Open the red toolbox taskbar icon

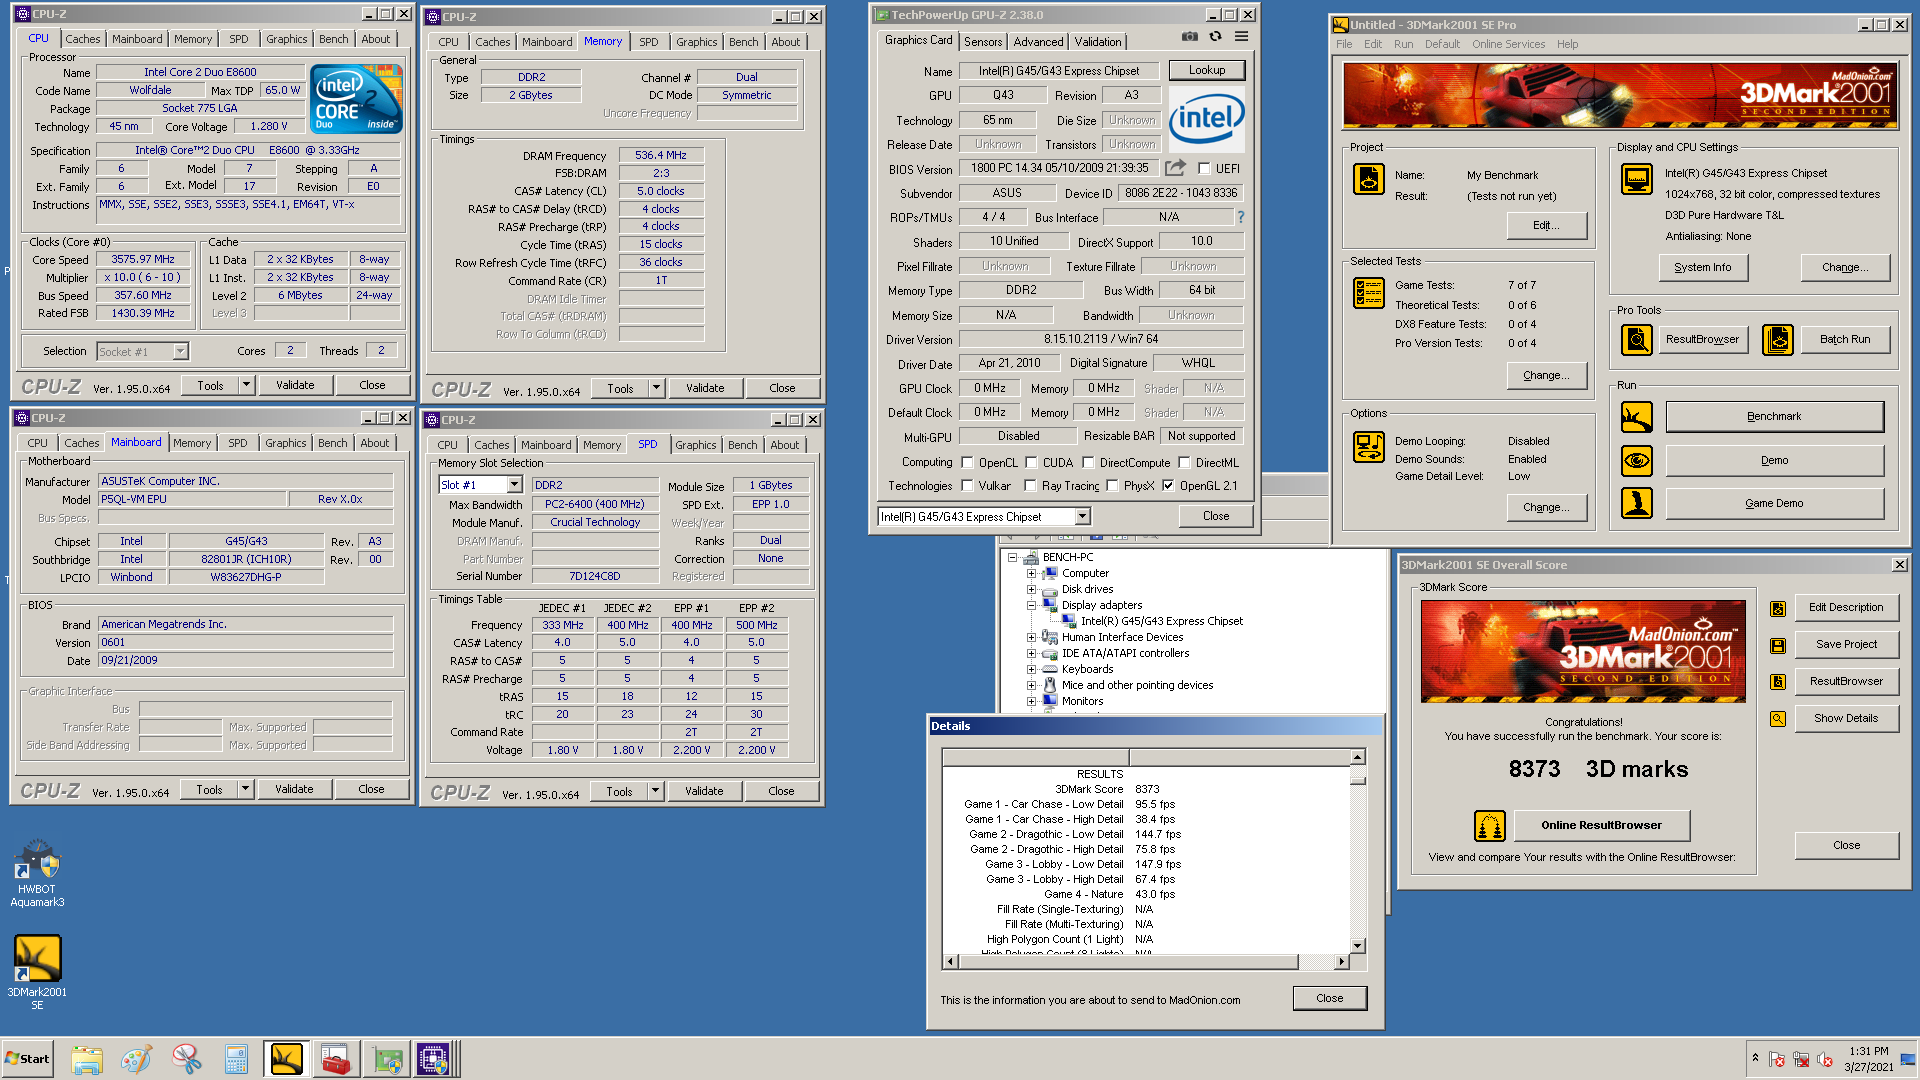coord(335,1059)
